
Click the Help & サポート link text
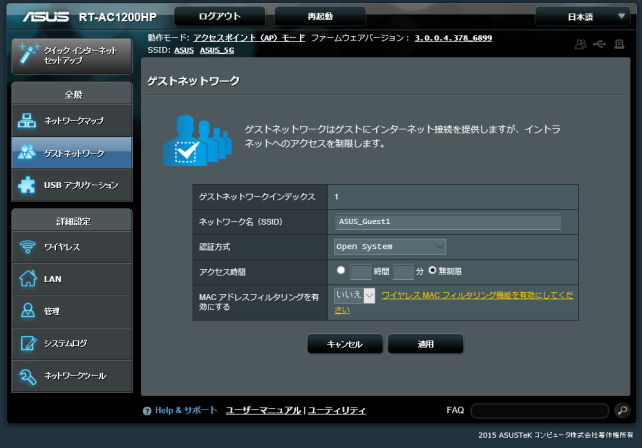coord(186,410)
